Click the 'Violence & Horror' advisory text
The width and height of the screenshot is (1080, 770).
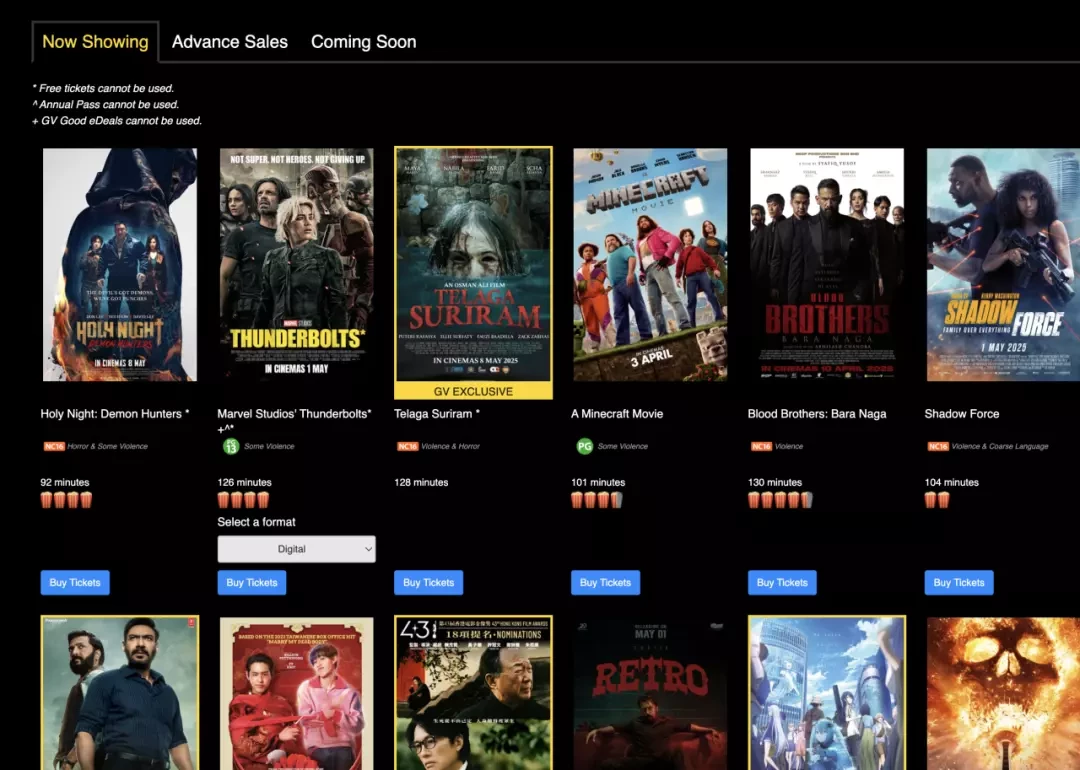point(450,446)
